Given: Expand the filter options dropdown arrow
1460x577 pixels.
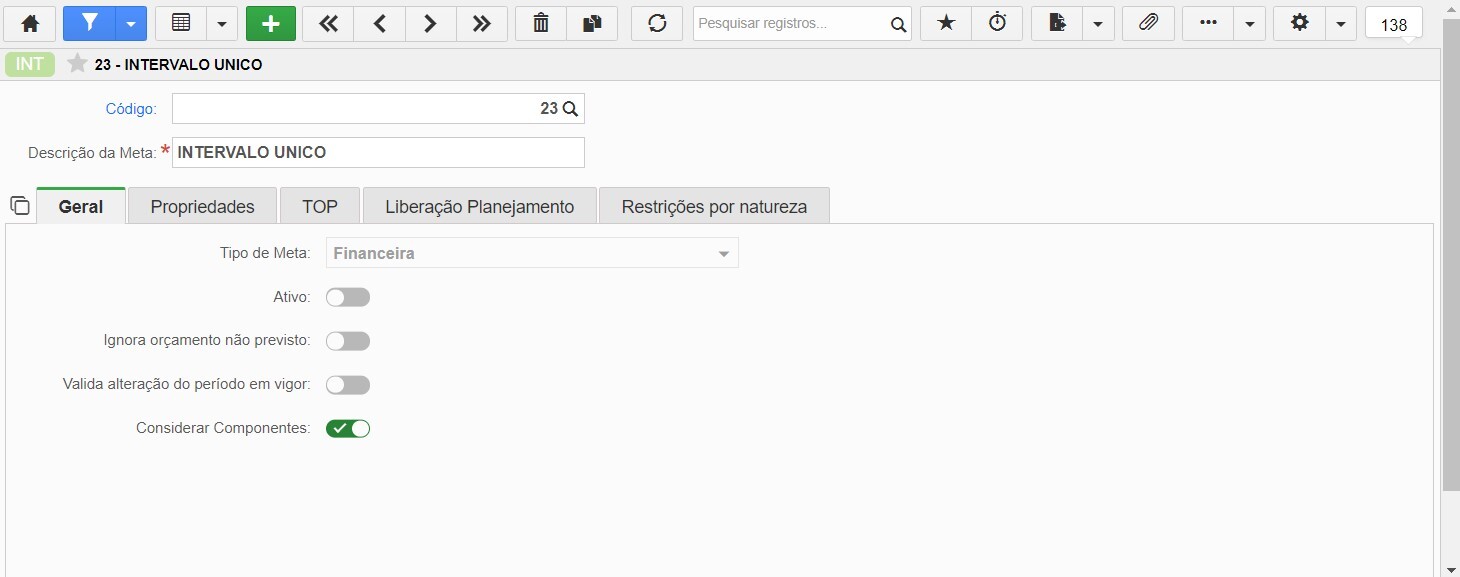Looking at the screenshot, I should coord(131,23).
